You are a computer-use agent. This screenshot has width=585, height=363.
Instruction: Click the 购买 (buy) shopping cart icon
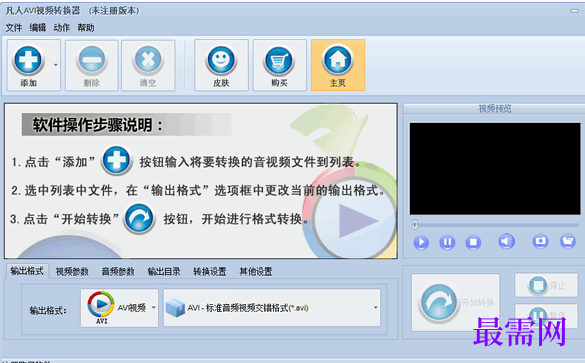[x=279, y=60]
